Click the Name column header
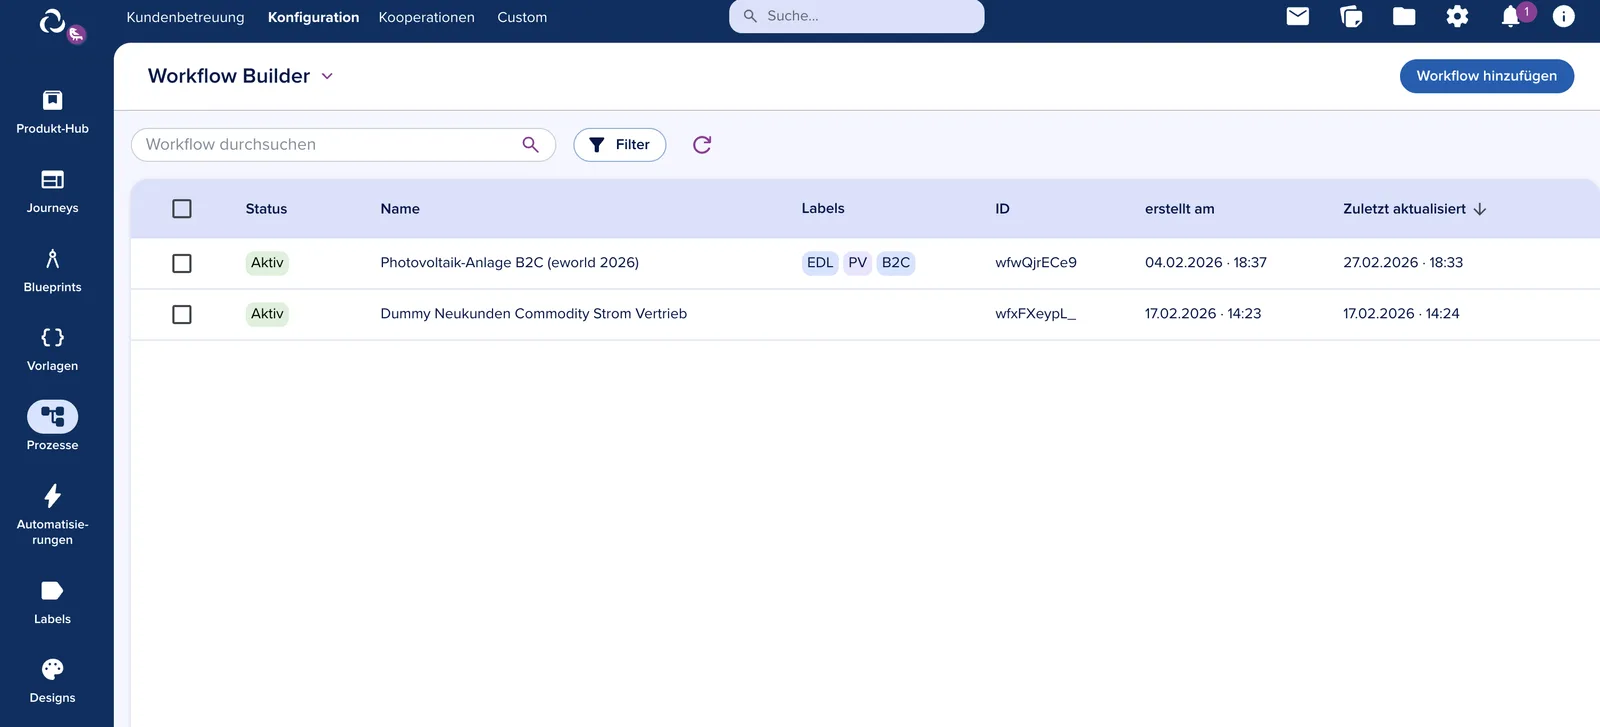This screenshot has height=727, width=1600. pos(400,209)
